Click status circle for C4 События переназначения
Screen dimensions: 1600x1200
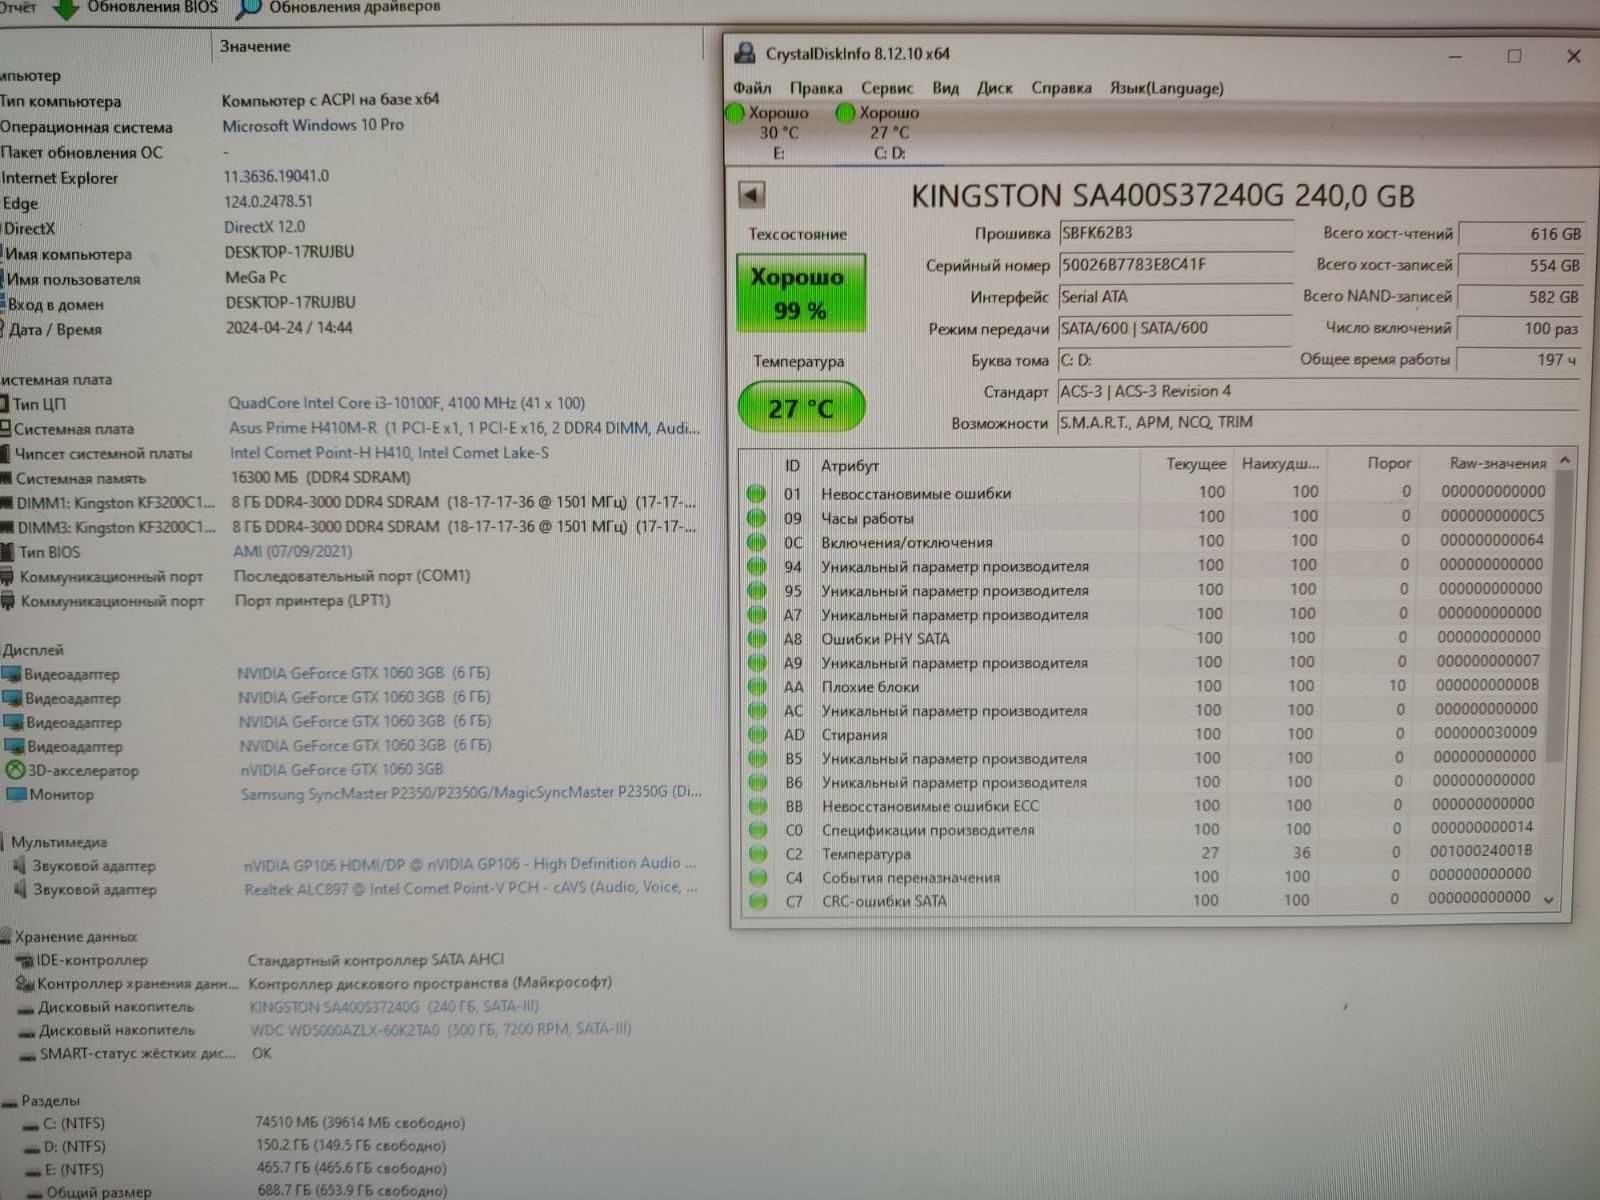pyautogui.click(x=758, y=878)
